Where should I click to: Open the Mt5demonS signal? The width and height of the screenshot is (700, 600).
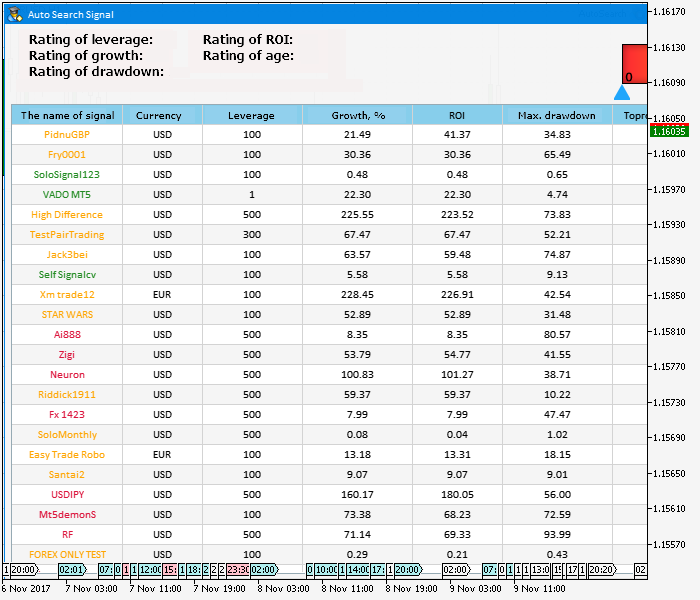pos(67,514)
